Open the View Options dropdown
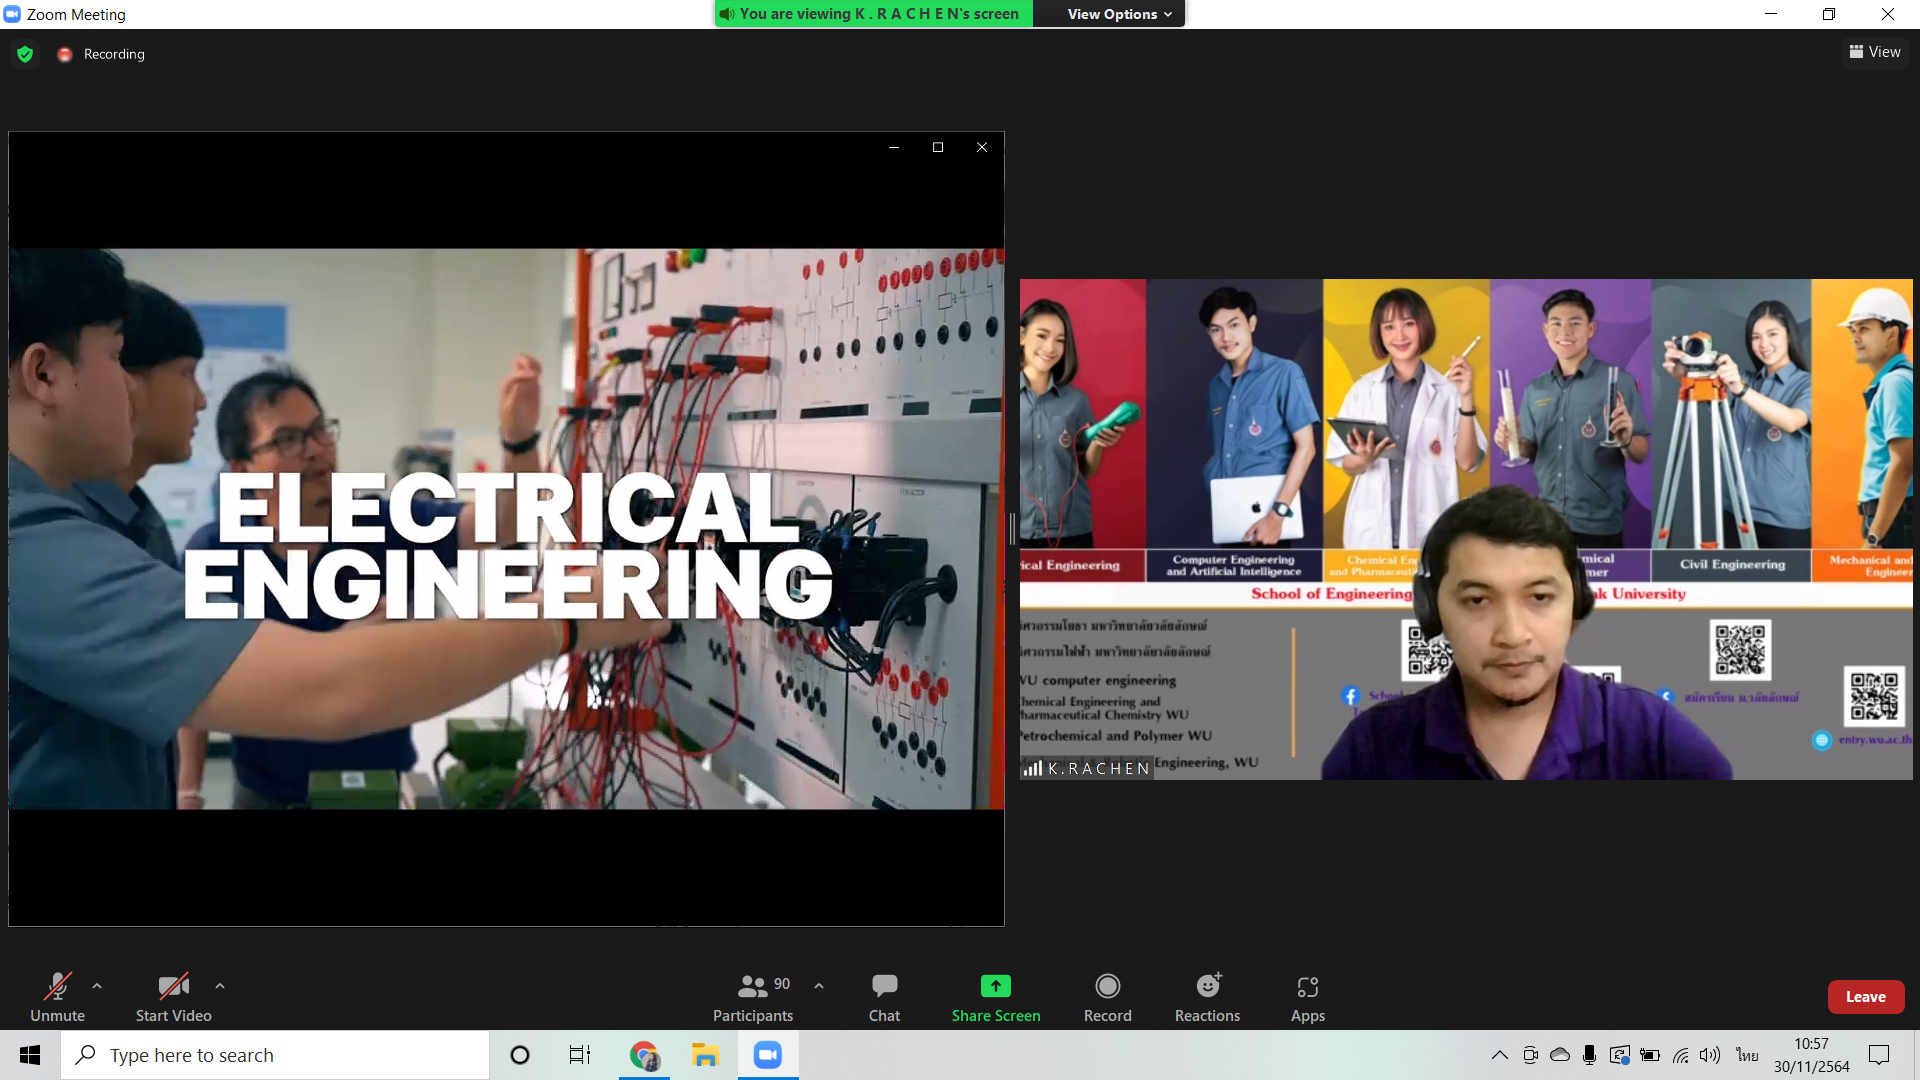 (1118, 14)
